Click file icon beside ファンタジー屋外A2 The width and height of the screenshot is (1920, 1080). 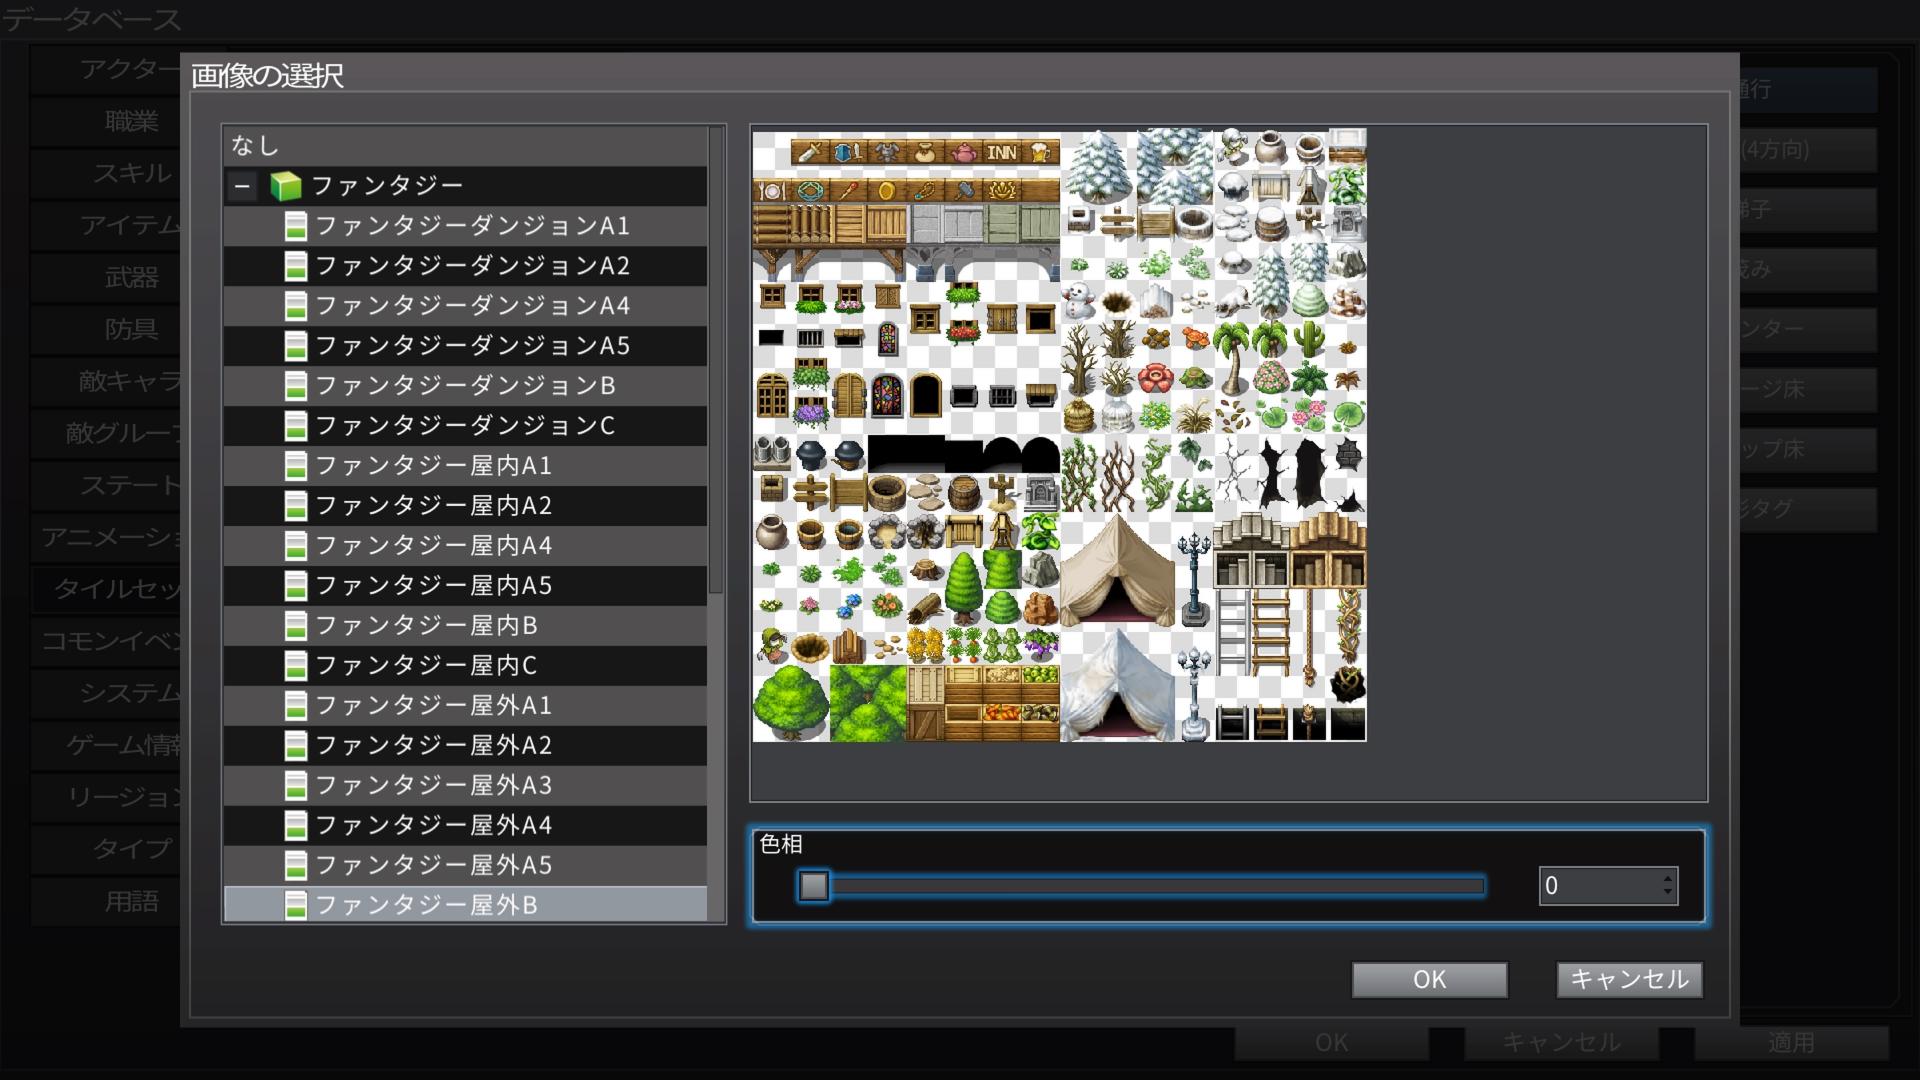295,746
